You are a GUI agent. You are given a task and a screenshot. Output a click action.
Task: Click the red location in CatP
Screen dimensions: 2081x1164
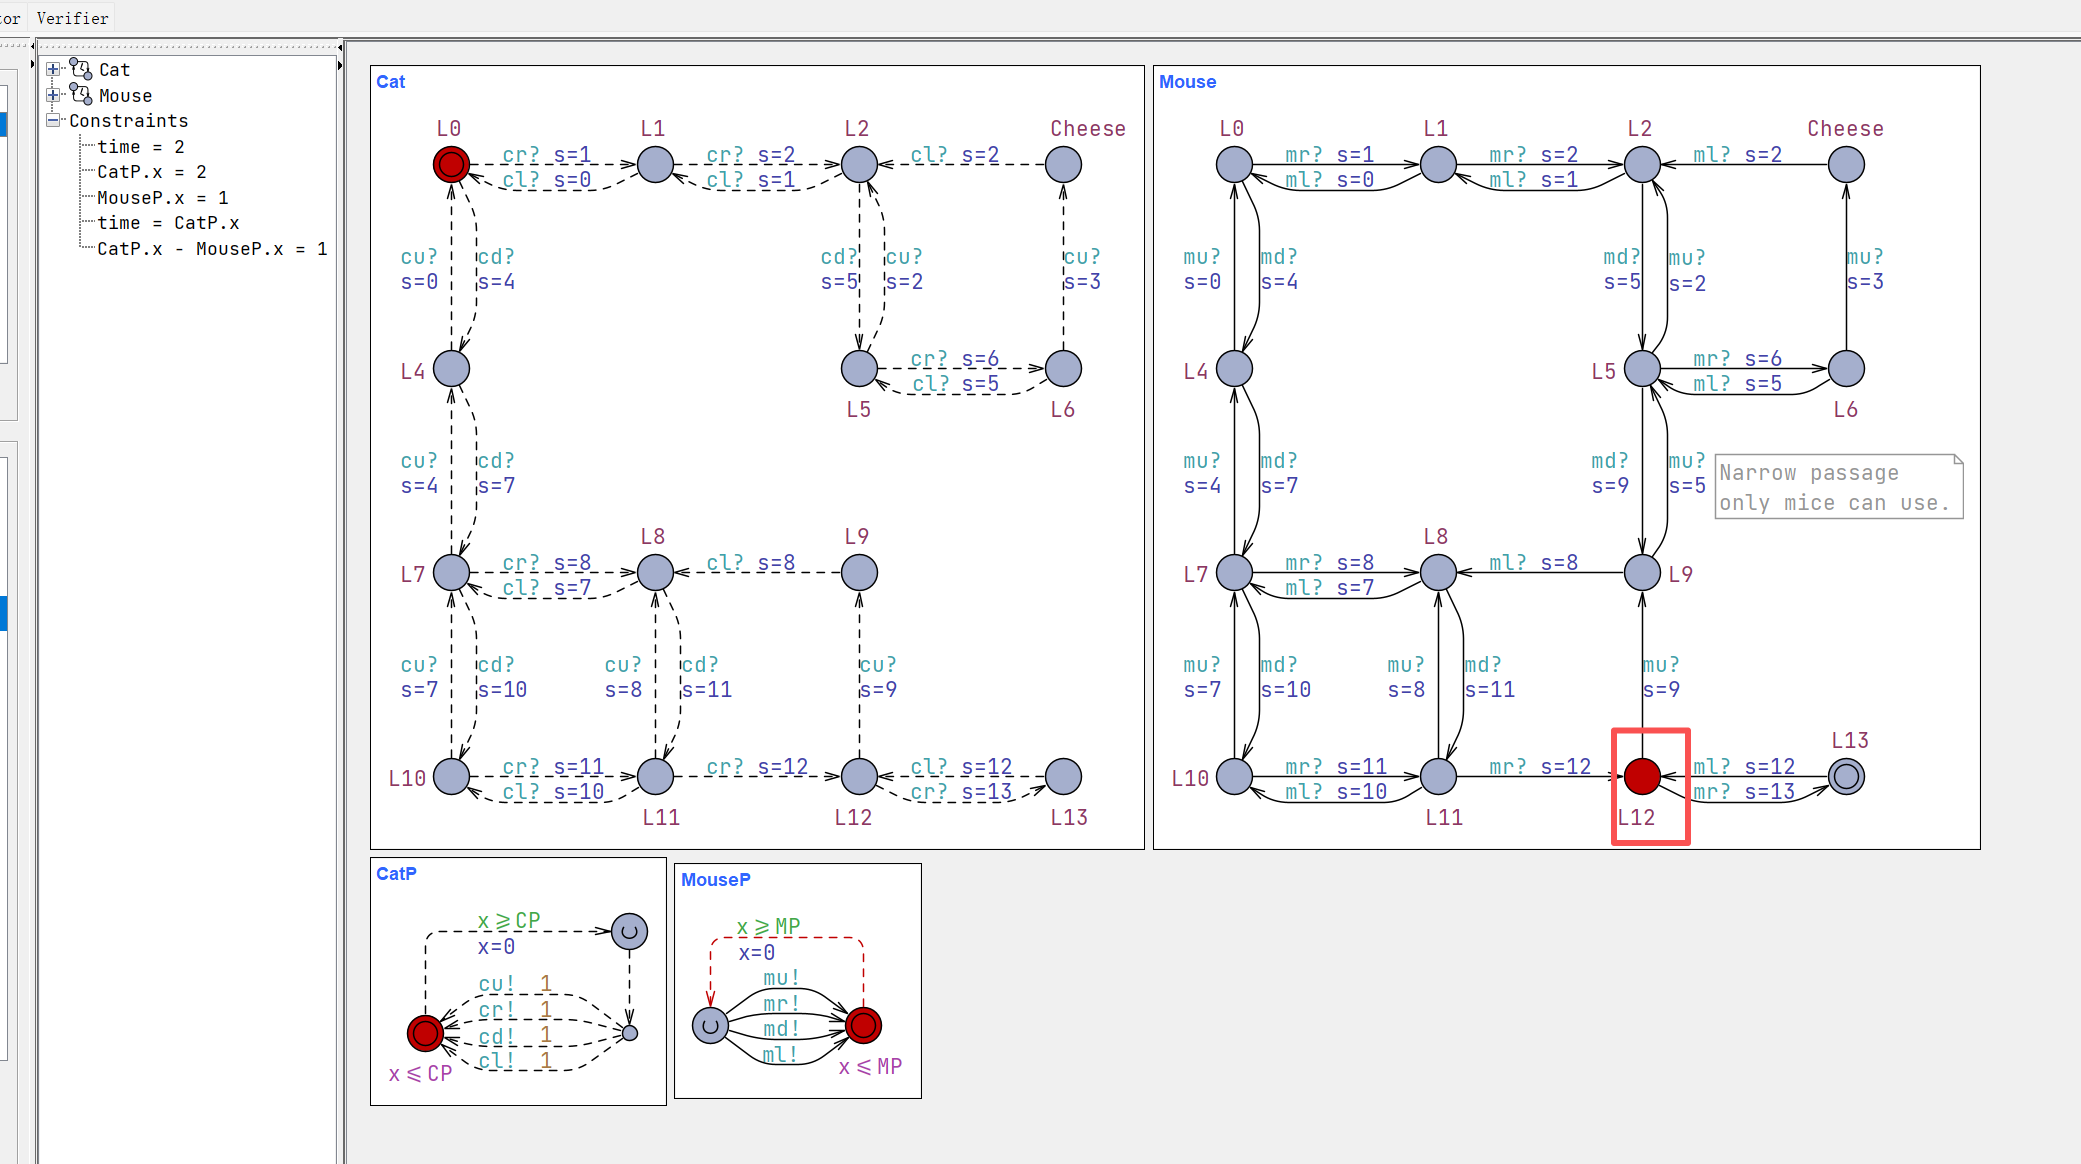(425, 1032)
